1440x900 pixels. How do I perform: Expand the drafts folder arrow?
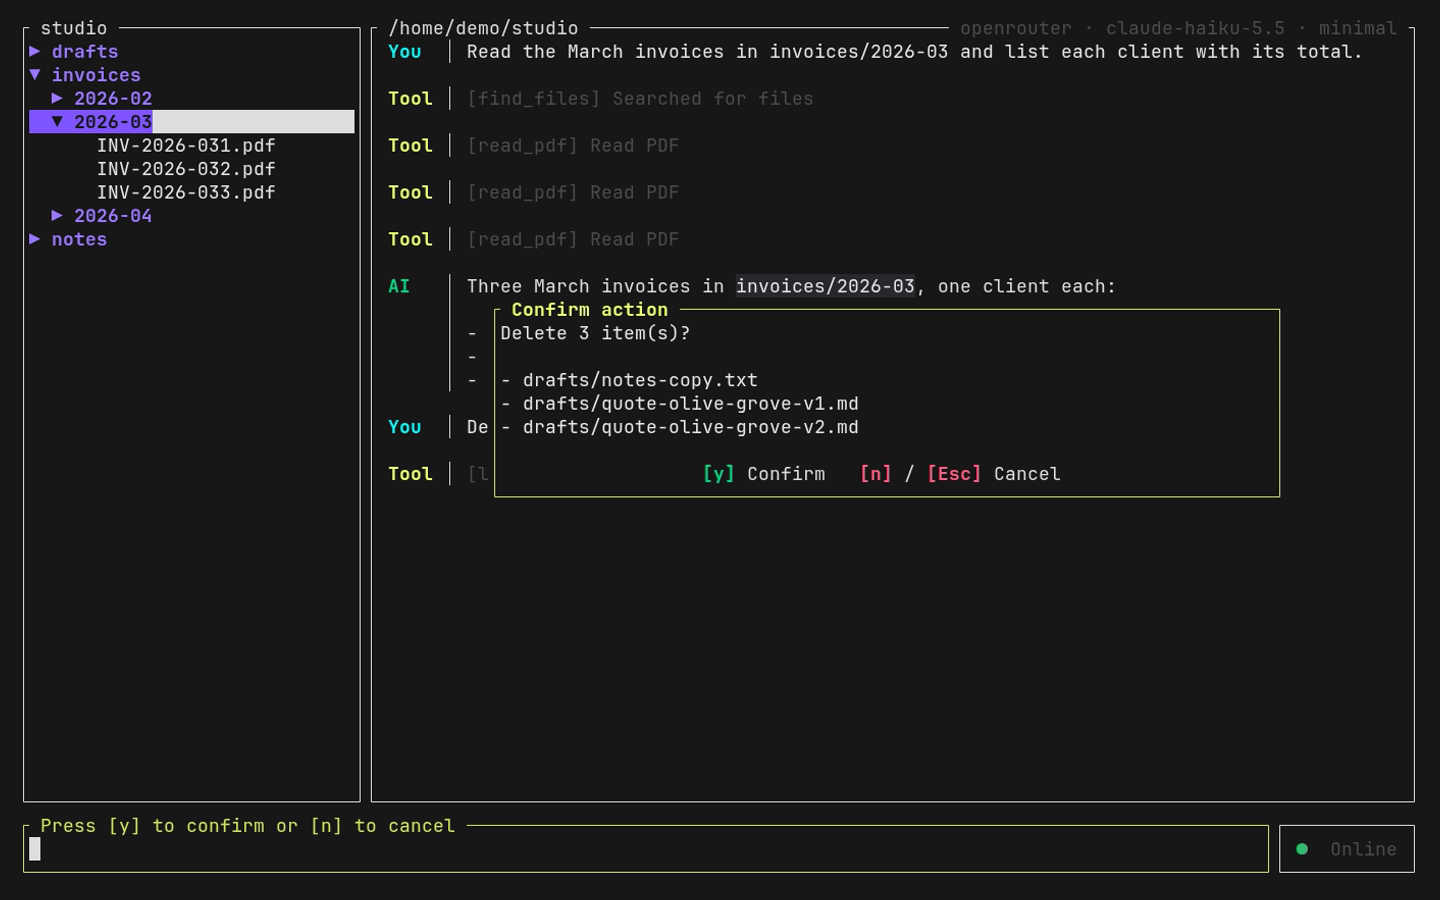[35, 51]
